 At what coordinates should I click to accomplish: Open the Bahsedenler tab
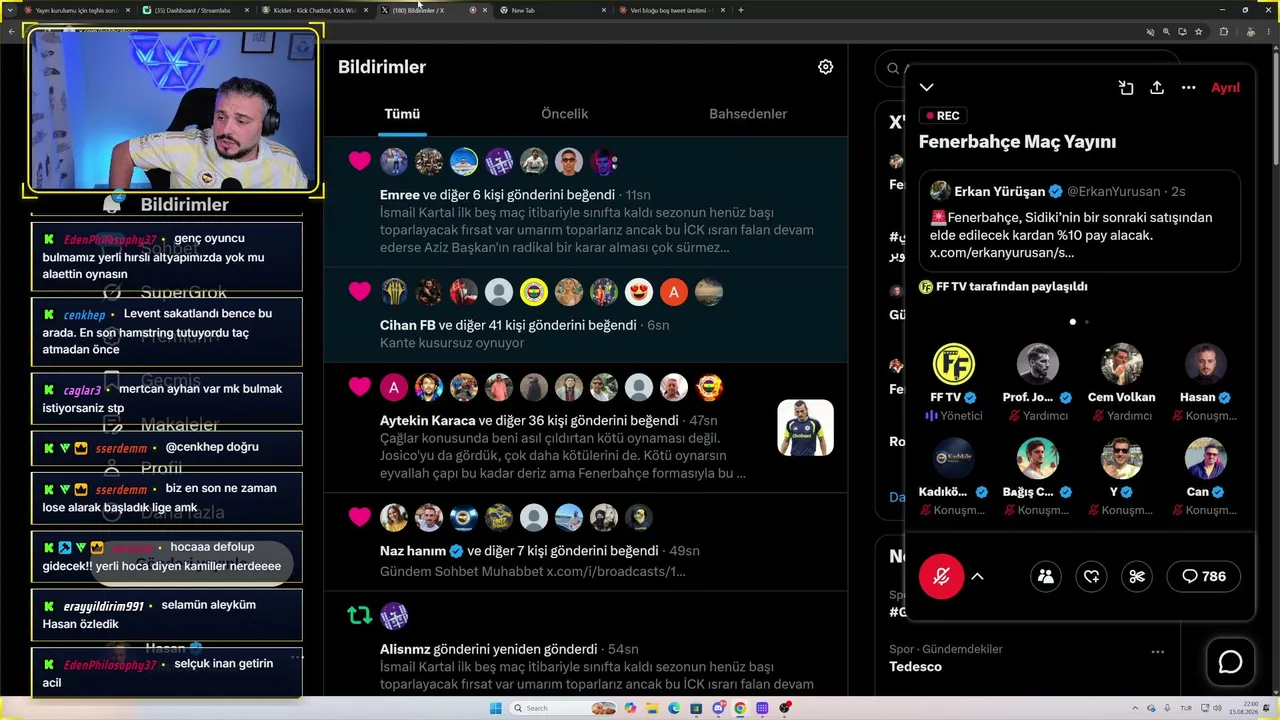pos(748,114)
